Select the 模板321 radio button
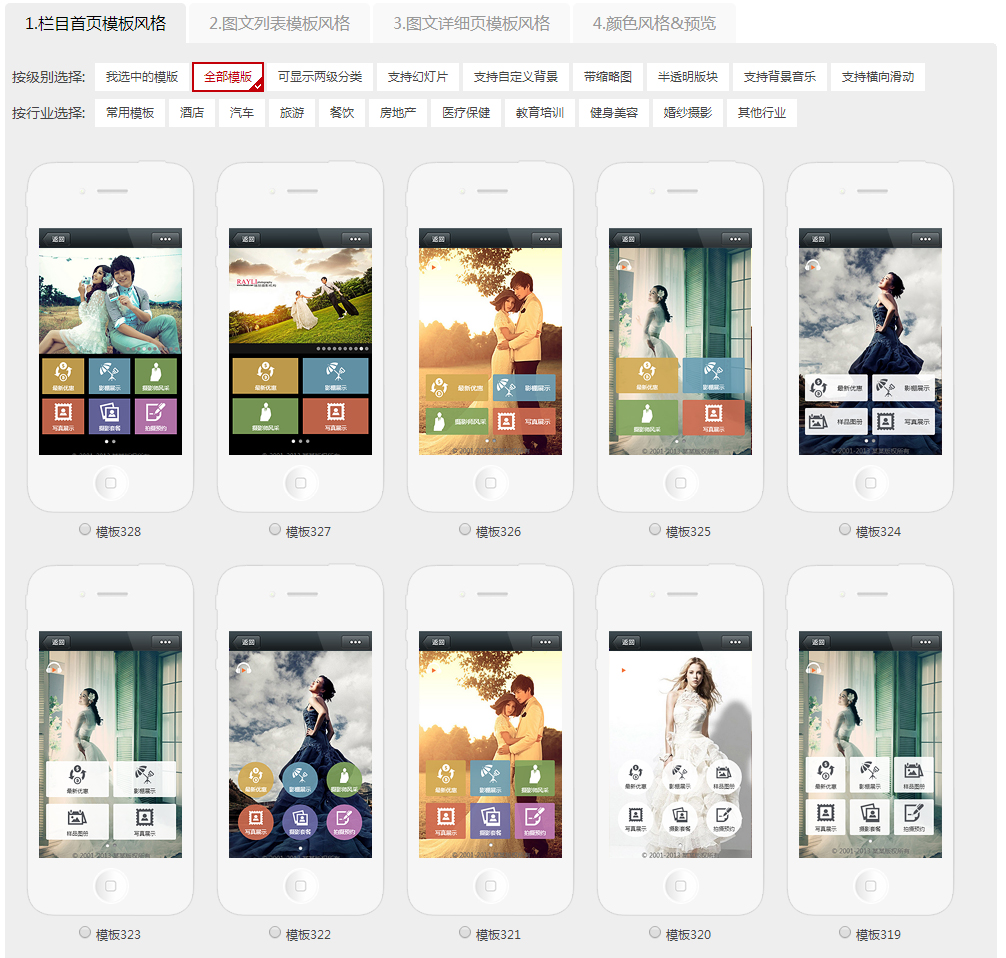 465,933
